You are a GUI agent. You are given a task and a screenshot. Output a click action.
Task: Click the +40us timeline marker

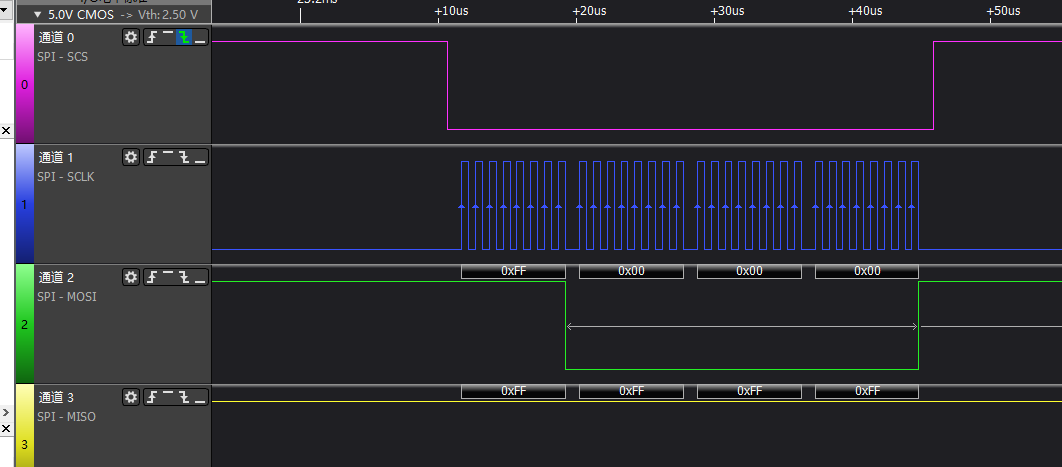866,11
